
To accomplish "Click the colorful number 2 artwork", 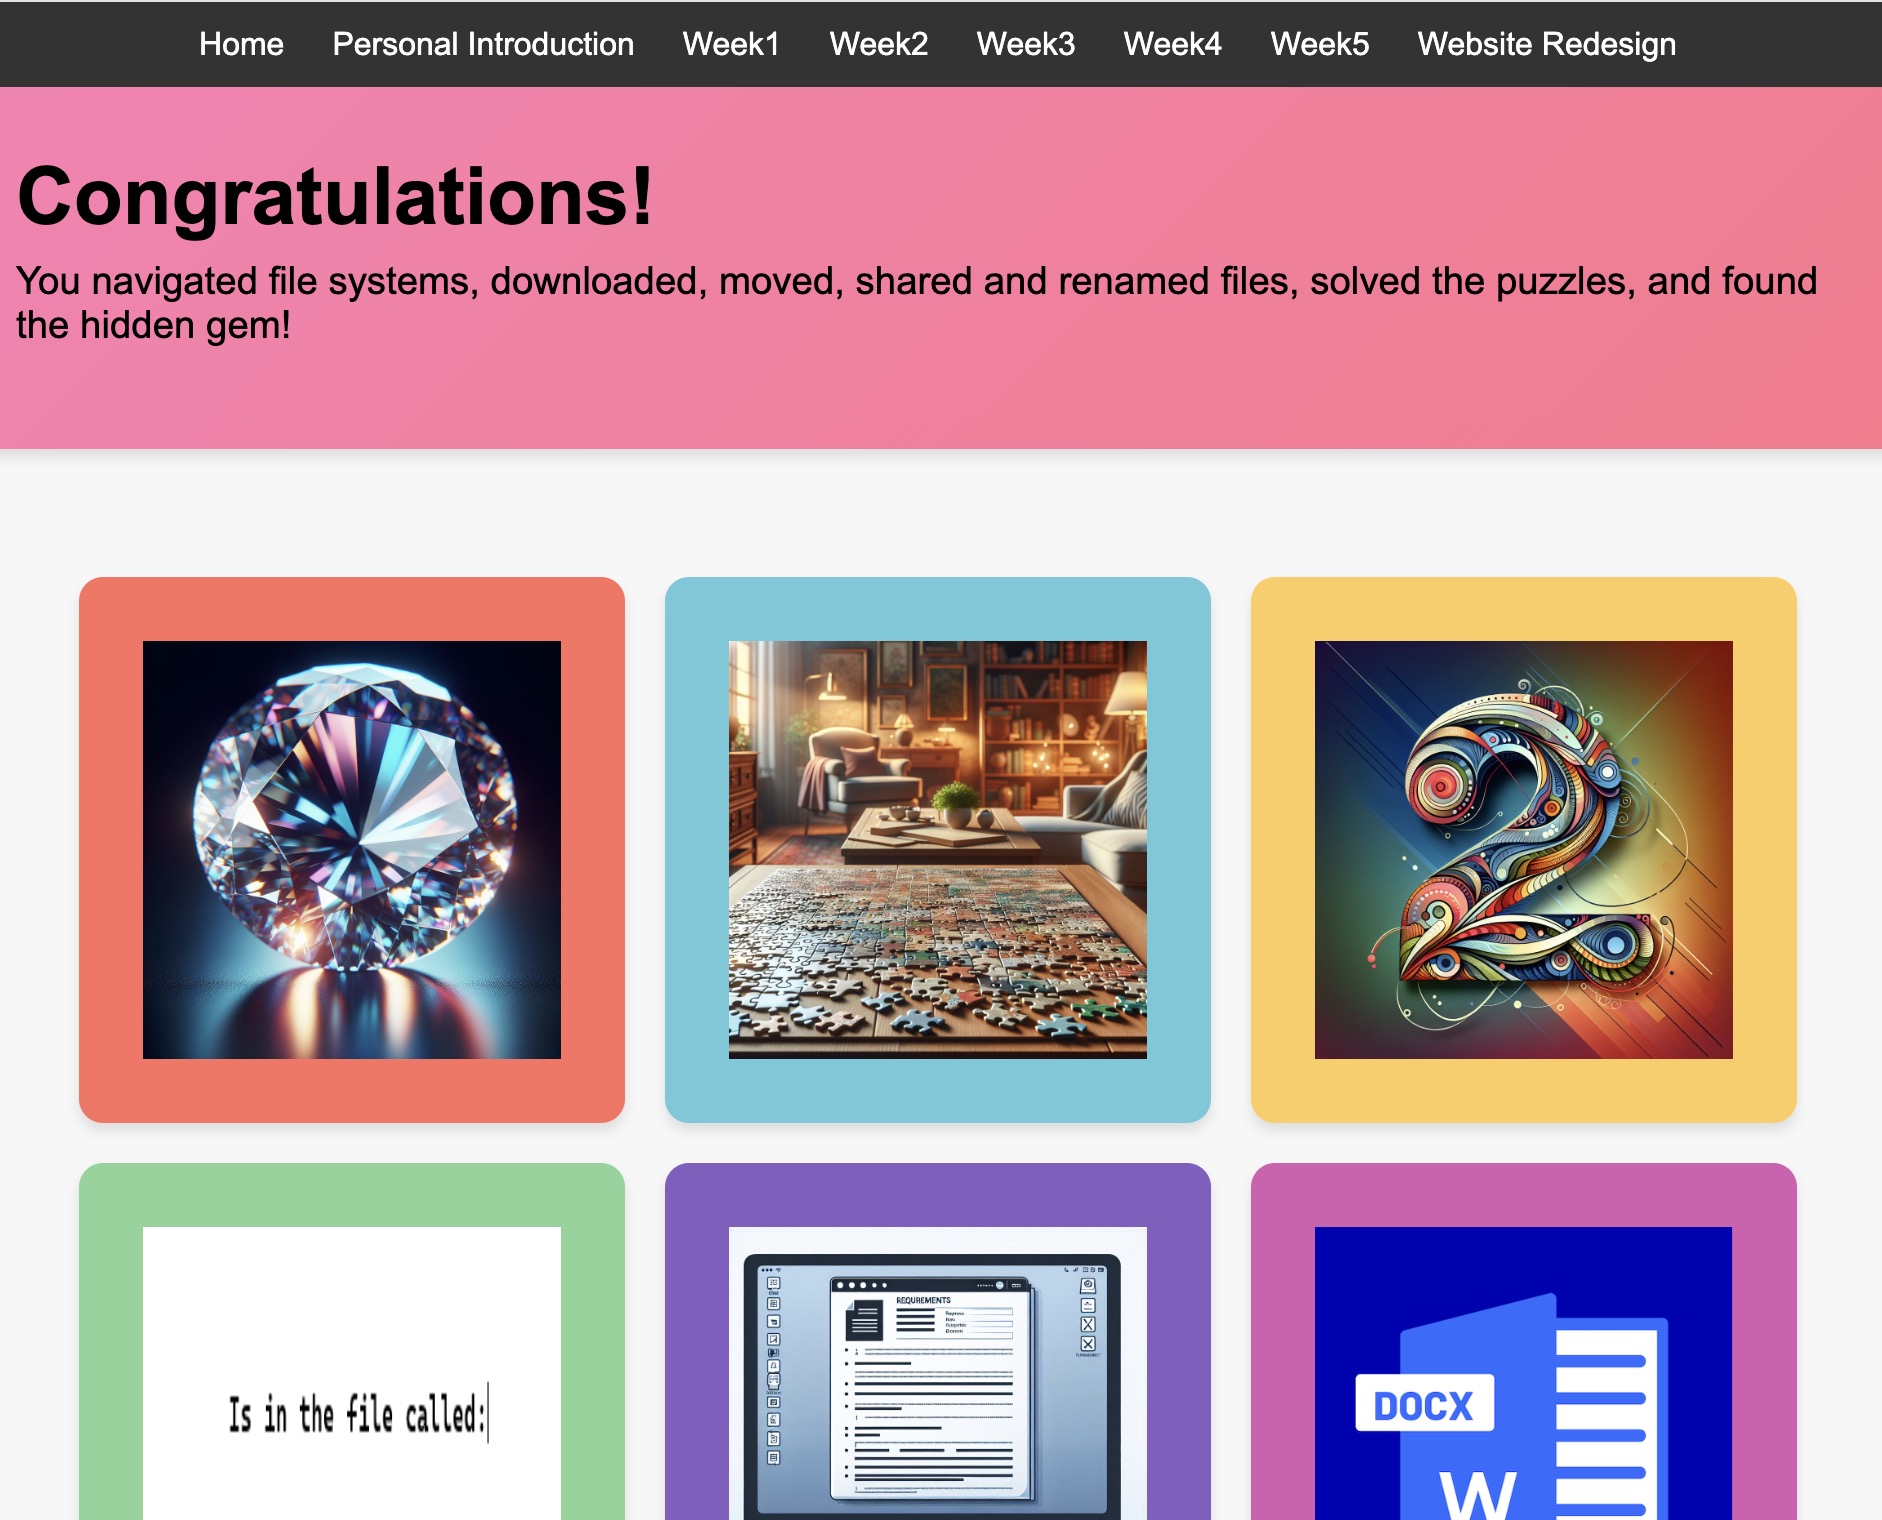I will pos(1524,850).
